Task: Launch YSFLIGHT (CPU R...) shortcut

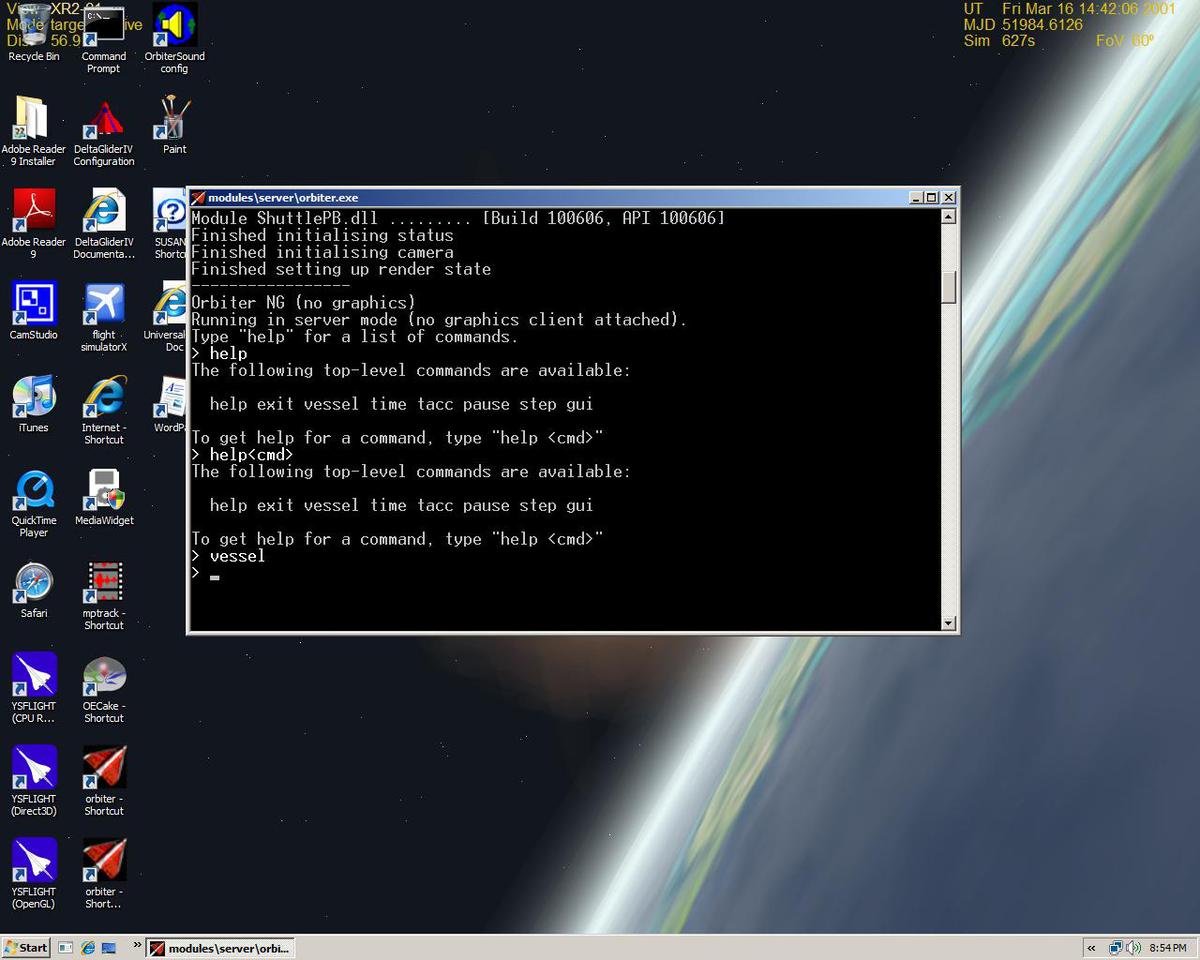Action: [x=34, y=687]
